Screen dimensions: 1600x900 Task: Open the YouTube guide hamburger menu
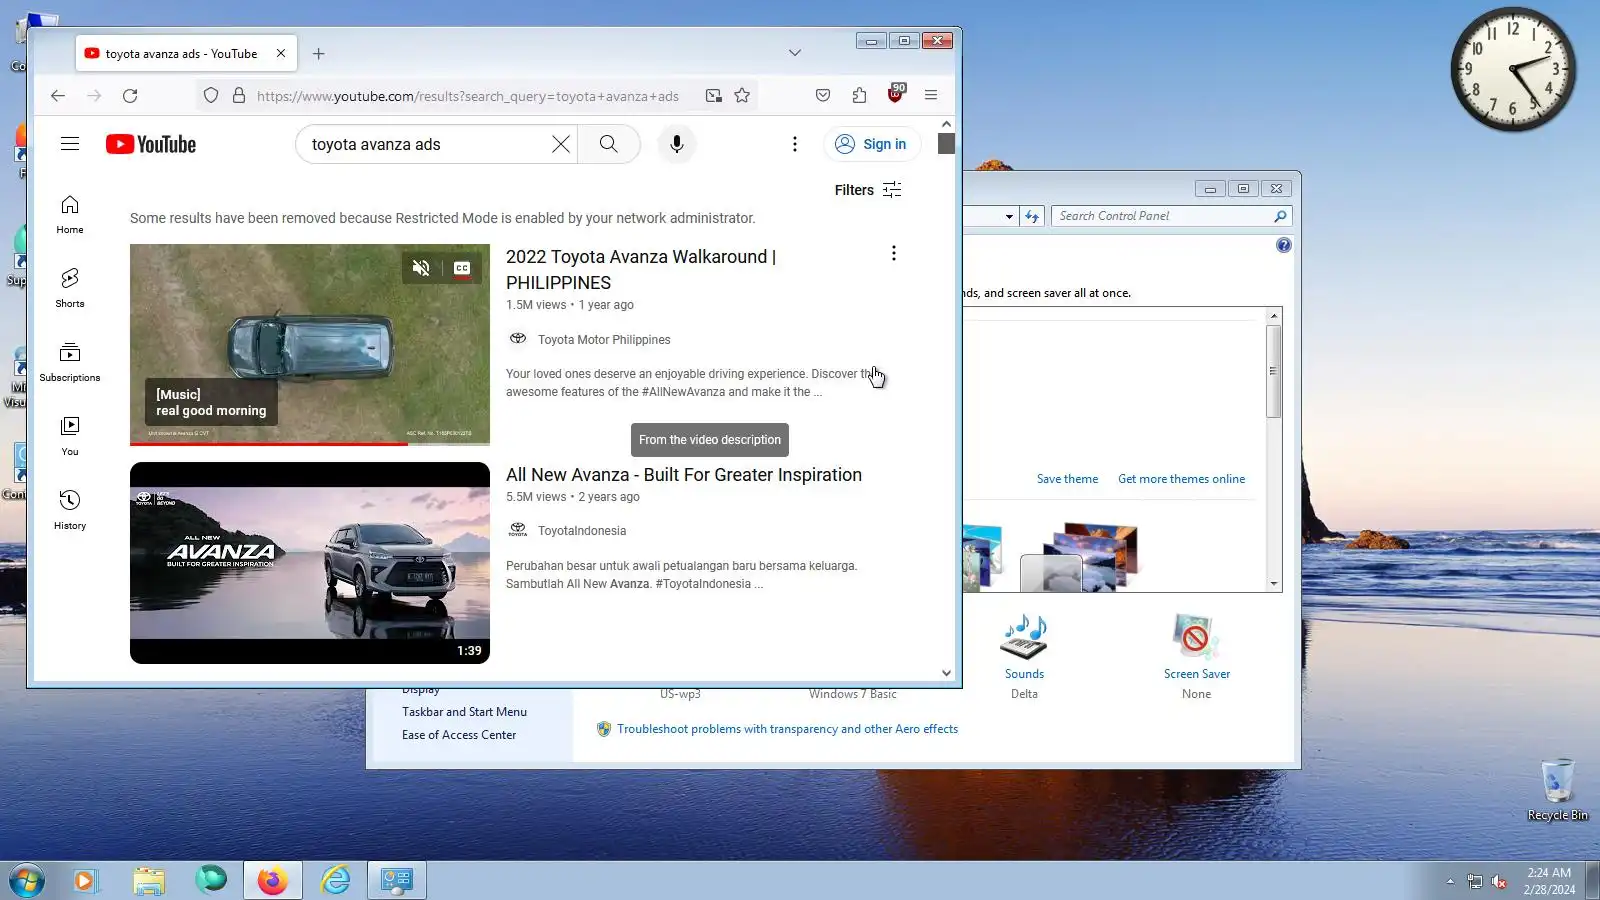pyautogui.click(x=70, y=144)
